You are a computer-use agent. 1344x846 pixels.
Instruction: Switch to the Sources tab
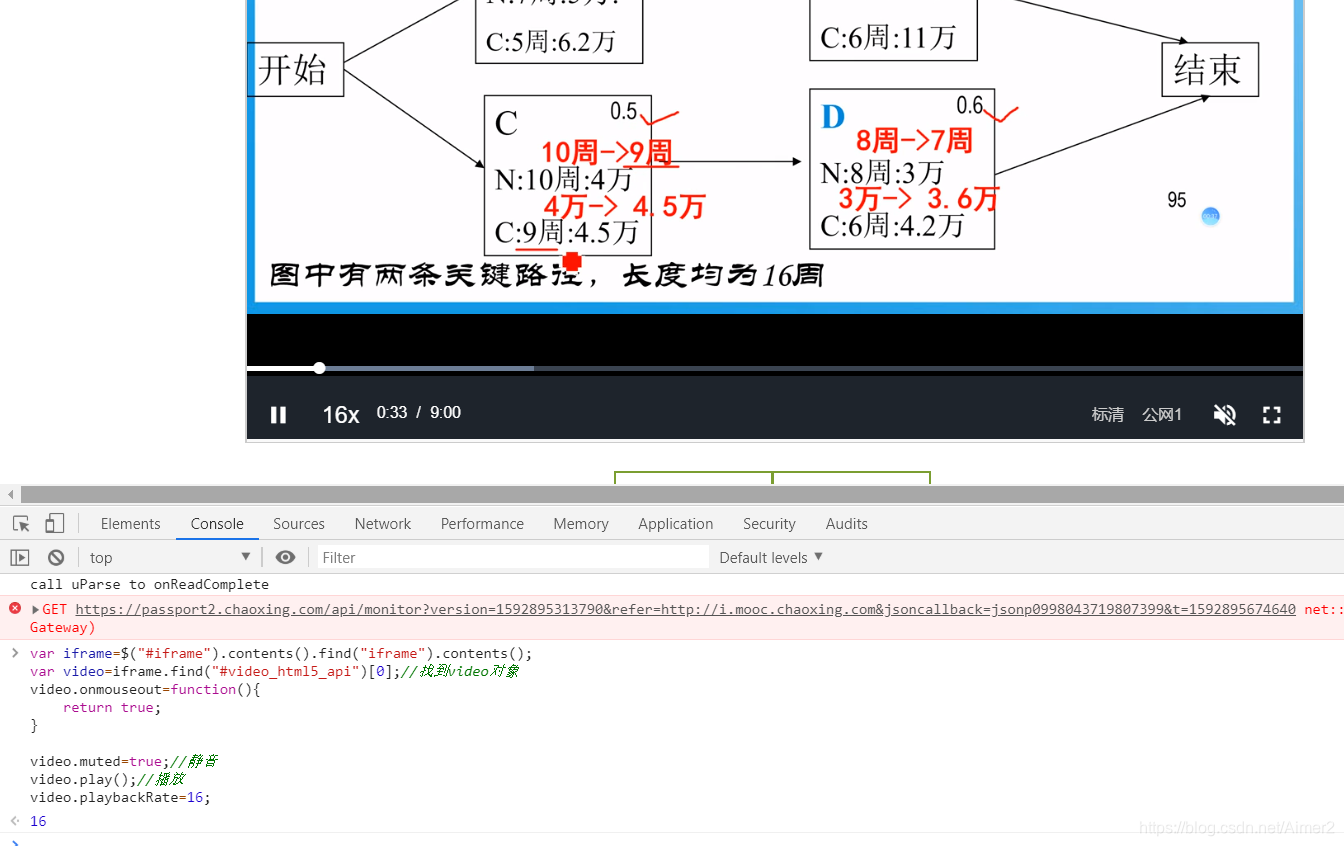click(x=298, y=523)
